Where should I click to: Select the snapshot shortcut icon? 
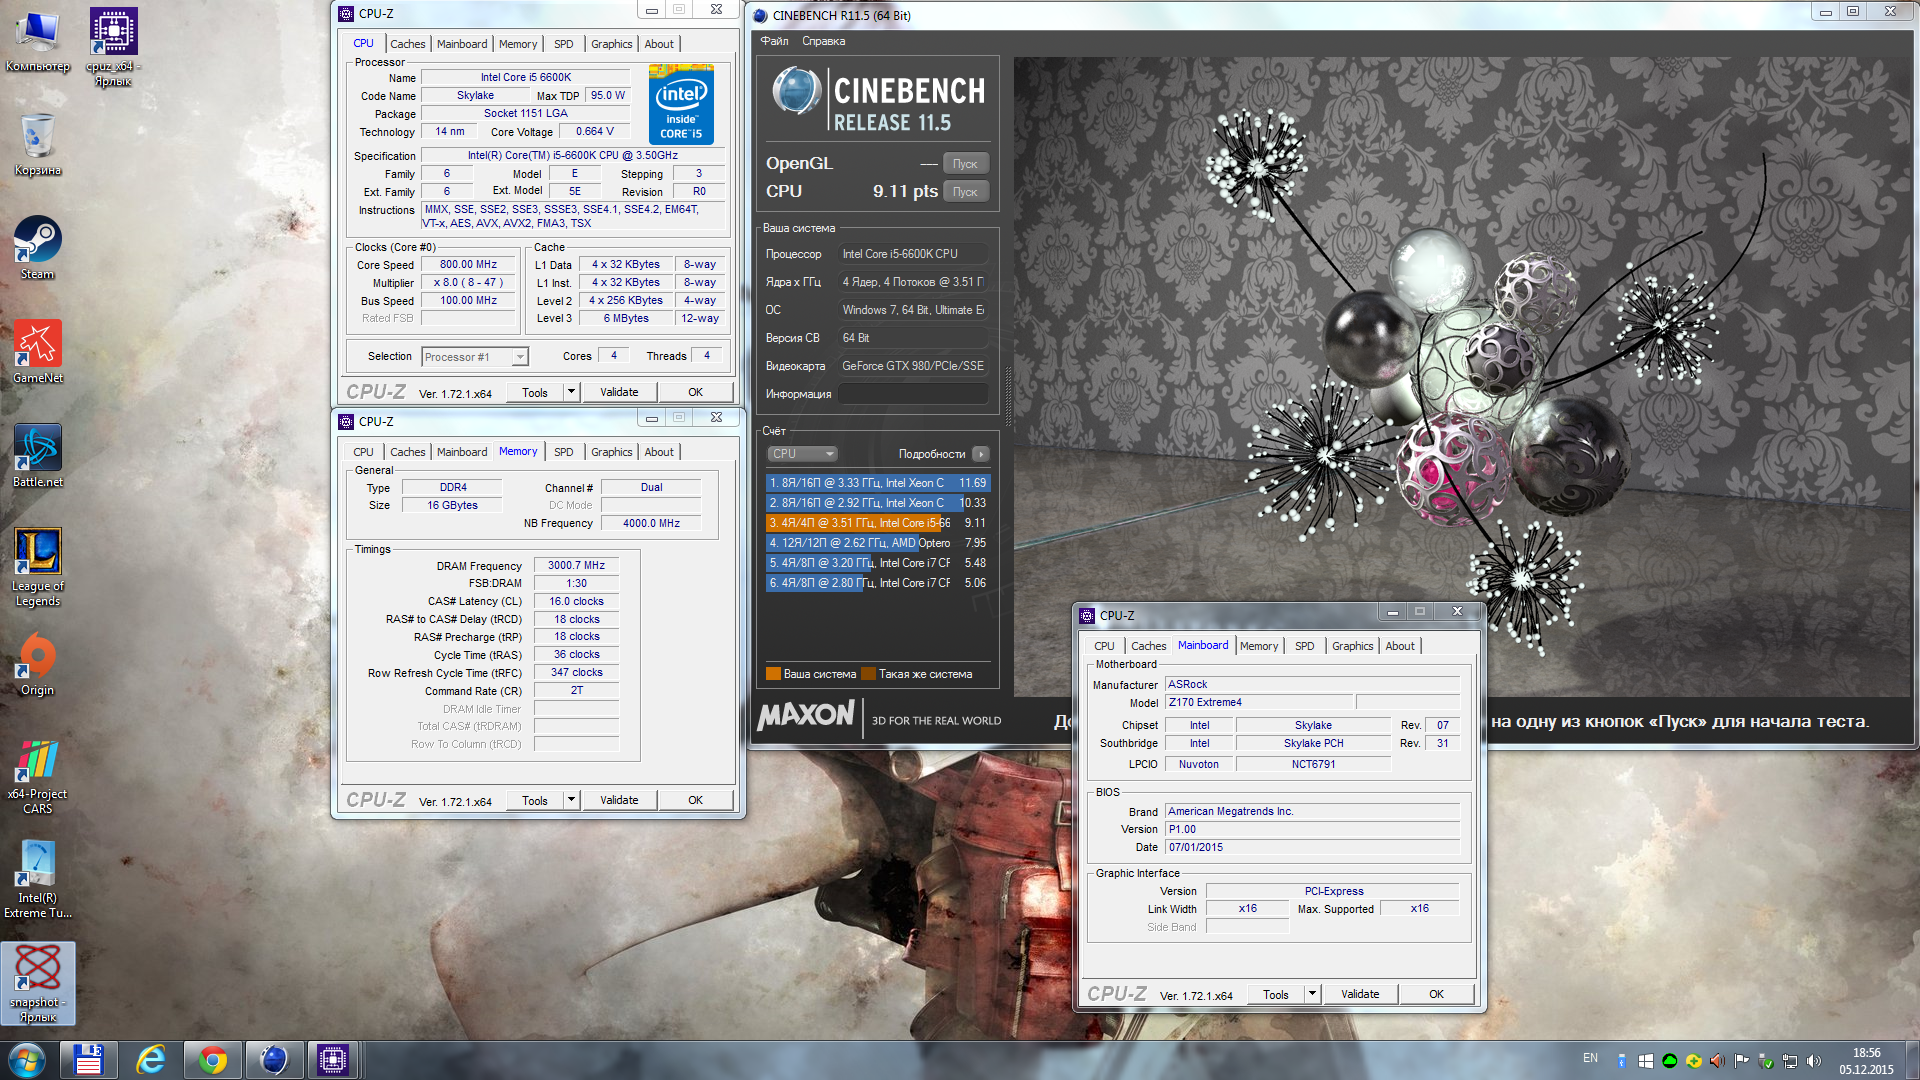tap(37, 983)
